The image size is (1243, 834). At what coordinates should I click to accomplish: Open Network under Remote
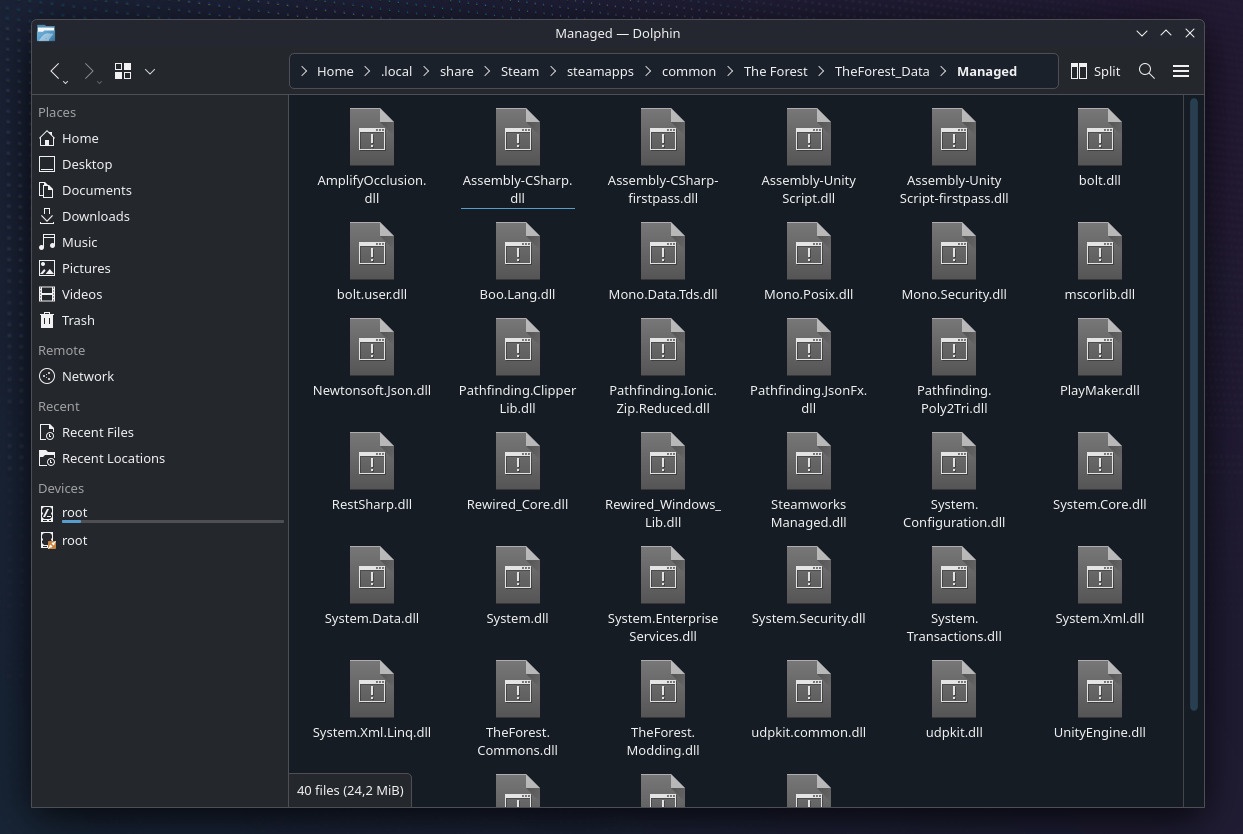click(x=160, y=376)
